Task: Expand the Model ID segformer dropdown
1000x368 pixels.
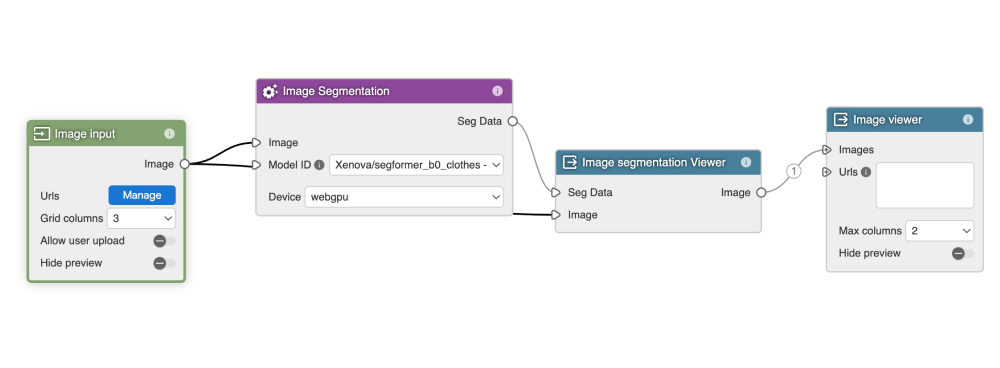Action: point(416,165)
